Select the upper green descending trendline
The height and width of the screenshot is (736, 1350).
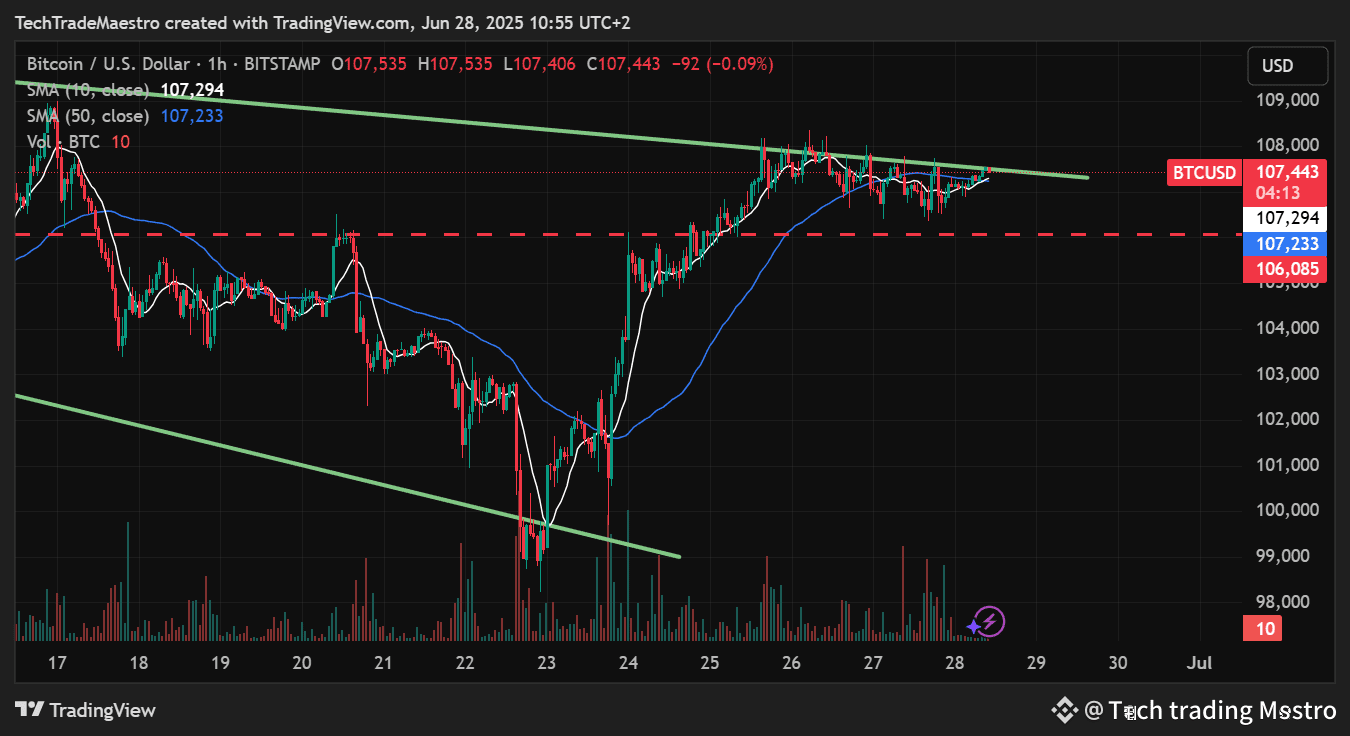click(550, 130)
